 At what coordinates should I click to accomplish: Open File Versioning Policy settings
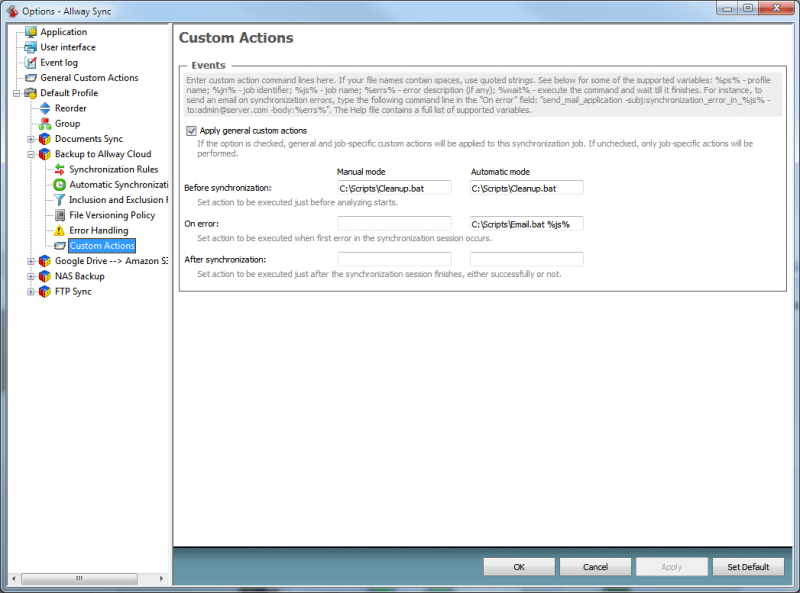point(112,215)
